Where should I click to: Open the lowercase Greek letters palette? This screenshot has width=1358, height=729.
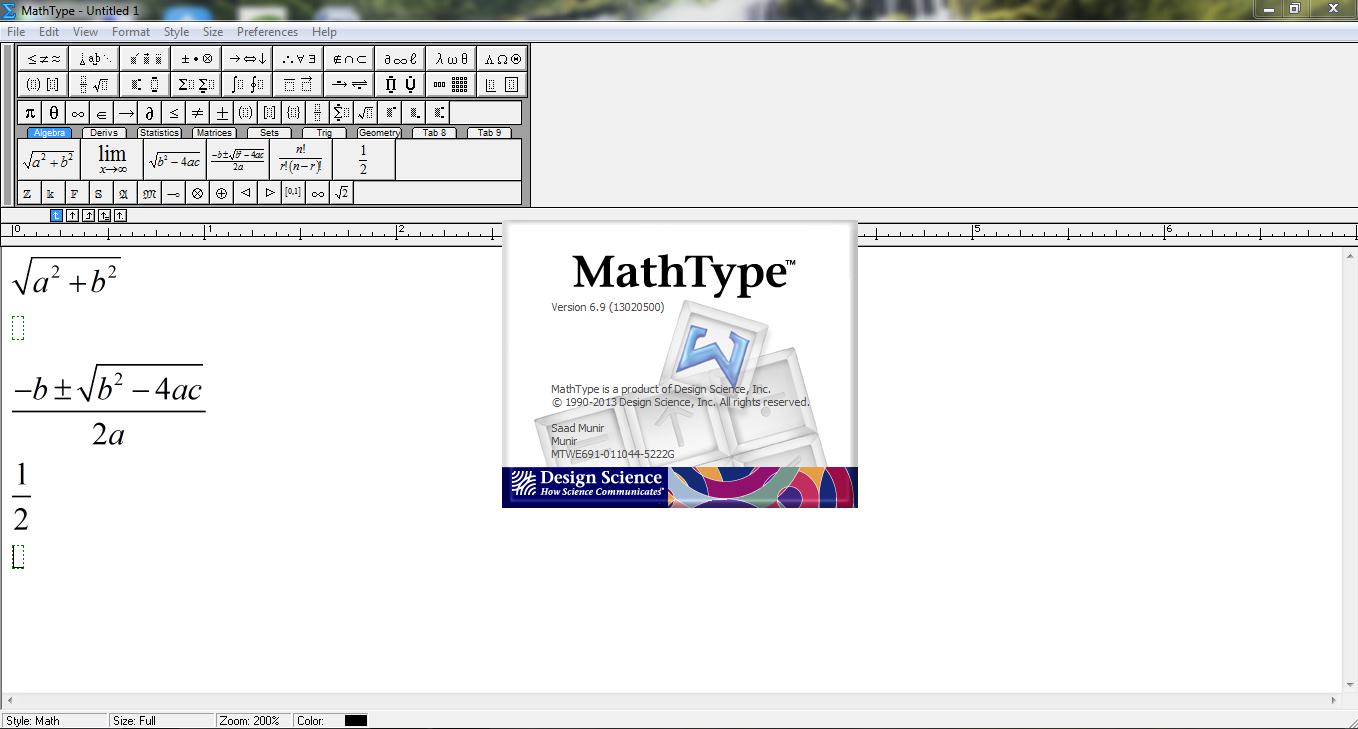(x=450, y=58)
